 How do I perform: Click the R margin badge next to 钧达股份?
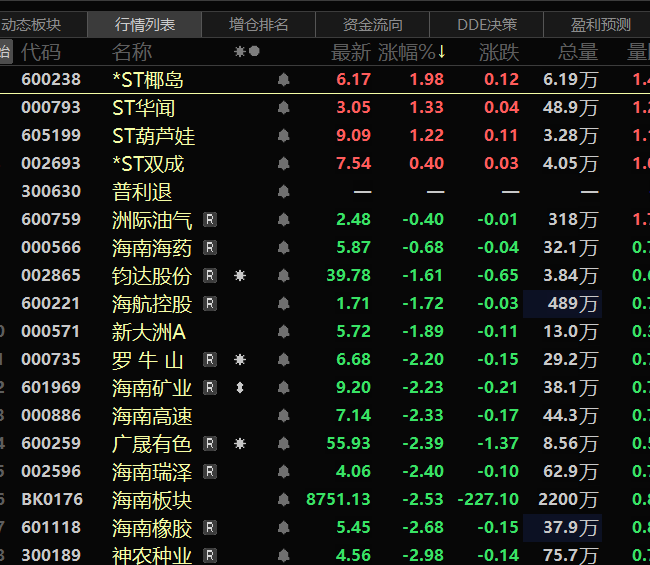click(x=210, y=276)
